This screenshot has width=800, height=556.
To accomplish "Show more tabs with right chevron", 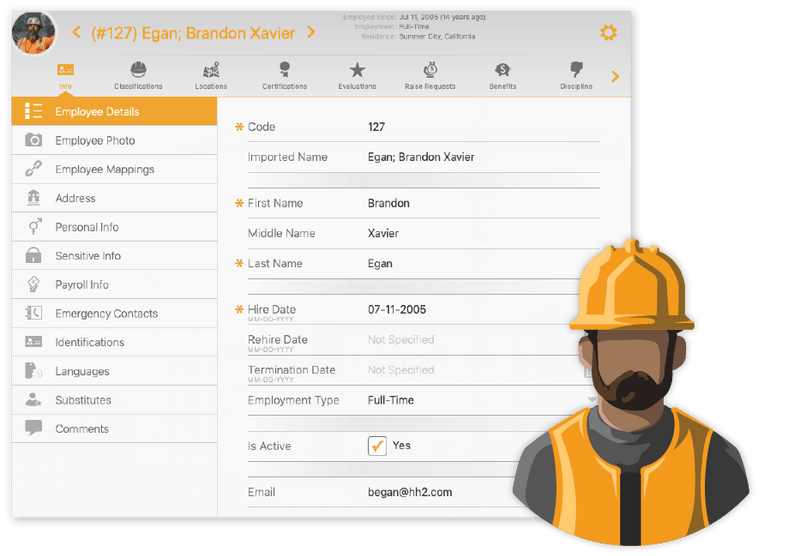I will point(615,77).
